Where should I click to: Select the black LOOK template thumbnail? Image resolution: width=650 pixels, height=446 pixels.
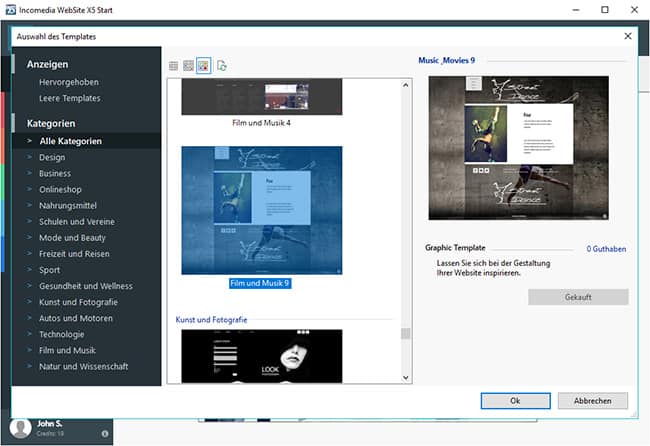pyautogui.click(x=262, y=356)
